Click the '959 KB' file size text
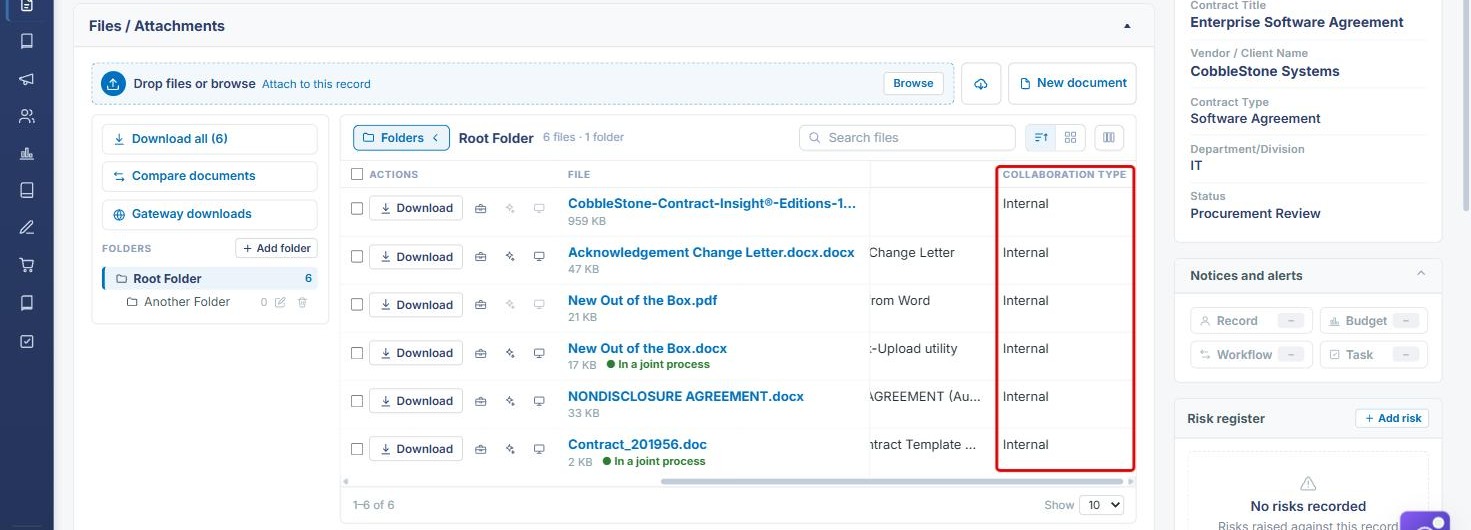Image resolution: width=1471 pixels, height=530 pixels. (x=587, y=221)
